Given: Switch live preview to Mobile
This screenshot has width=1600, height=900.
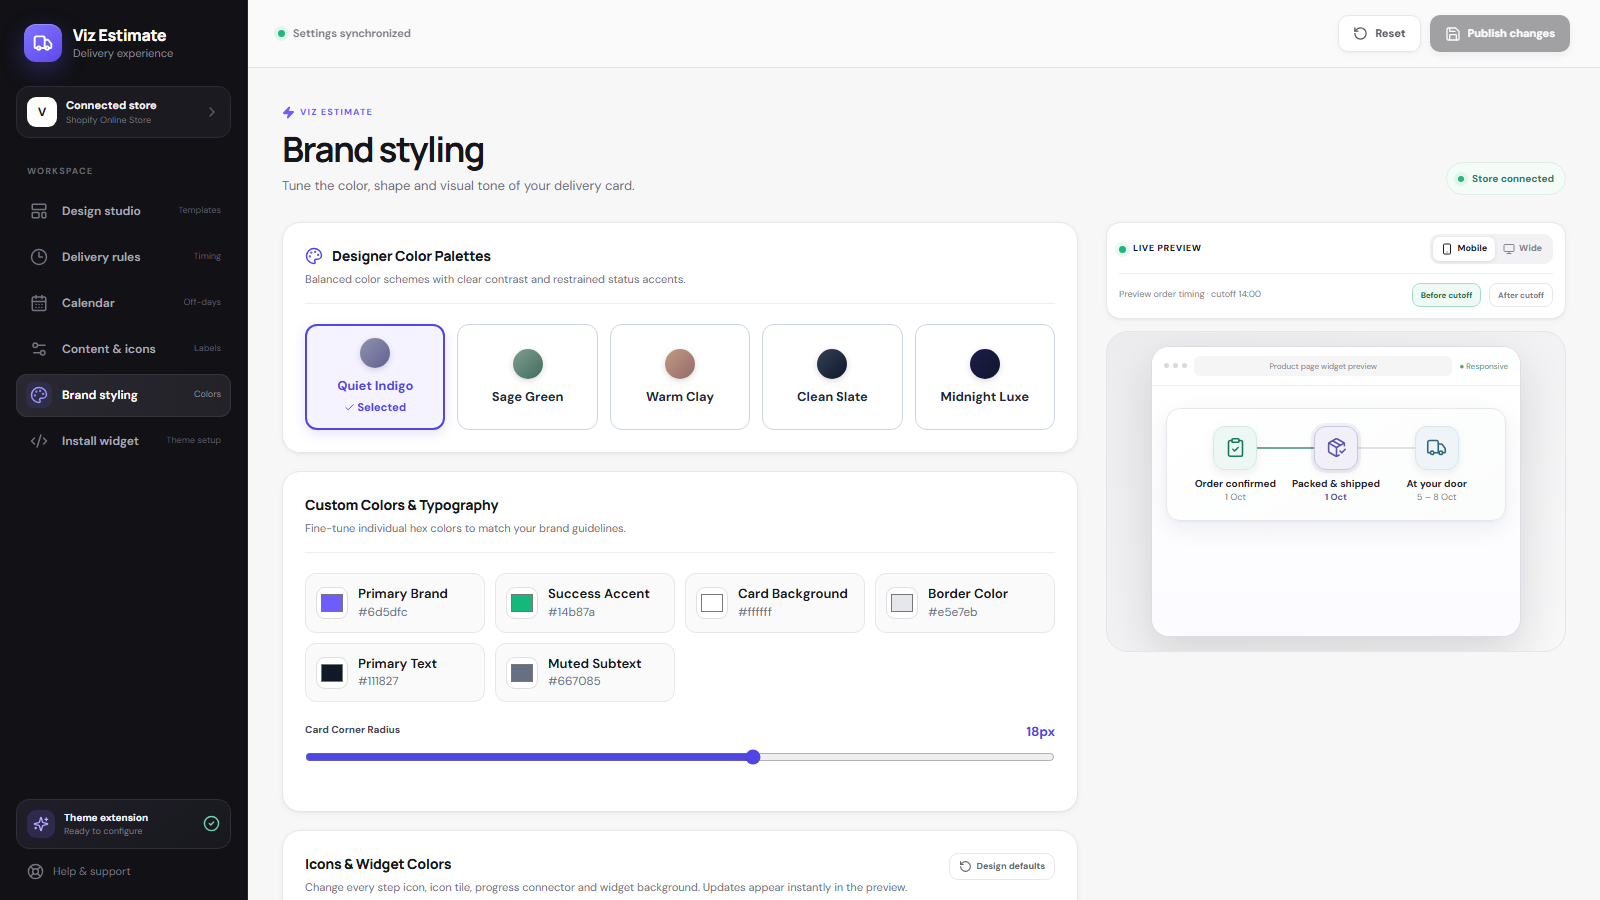Looking at the screenshot, I should (x=1464, y=248).
